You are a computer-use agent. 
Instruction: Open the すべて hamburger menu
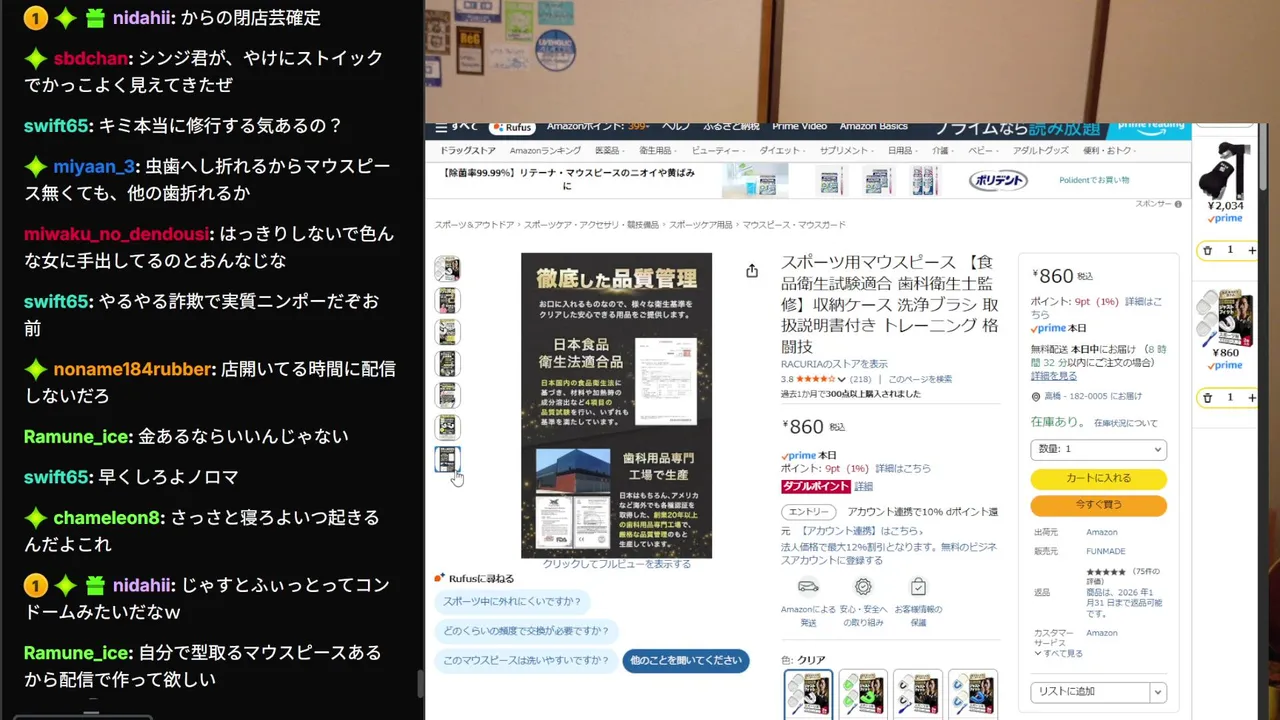[x=456, y=127]
